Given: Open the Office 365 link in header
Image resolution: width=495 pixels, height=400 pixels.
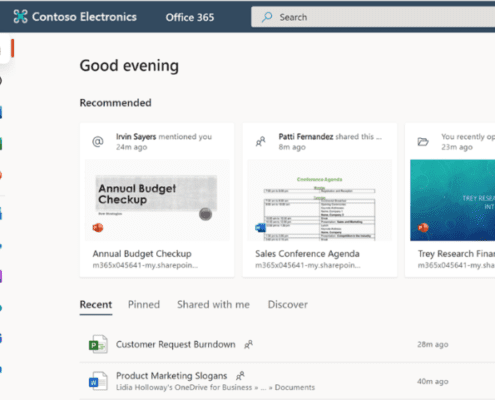Looking at the screenshot, I should click(190, 17).
